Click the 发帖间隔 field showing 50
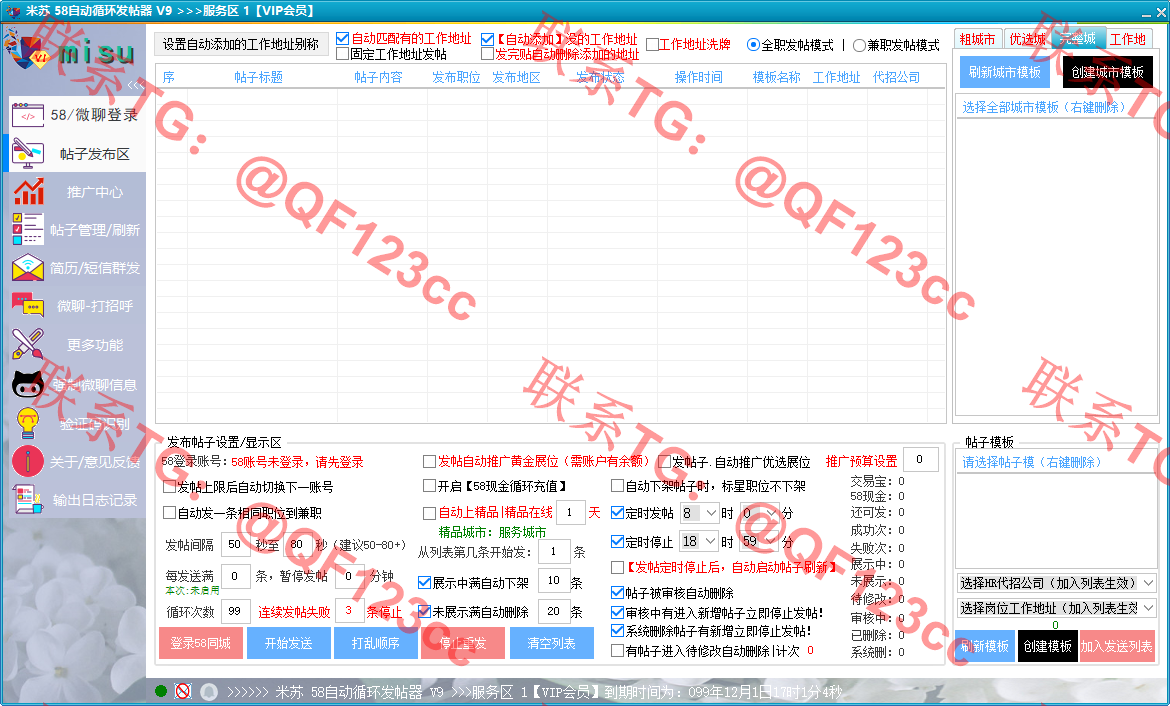Image resolution: width=1170 pixels, height=706 pixels. tap(235, 545)
